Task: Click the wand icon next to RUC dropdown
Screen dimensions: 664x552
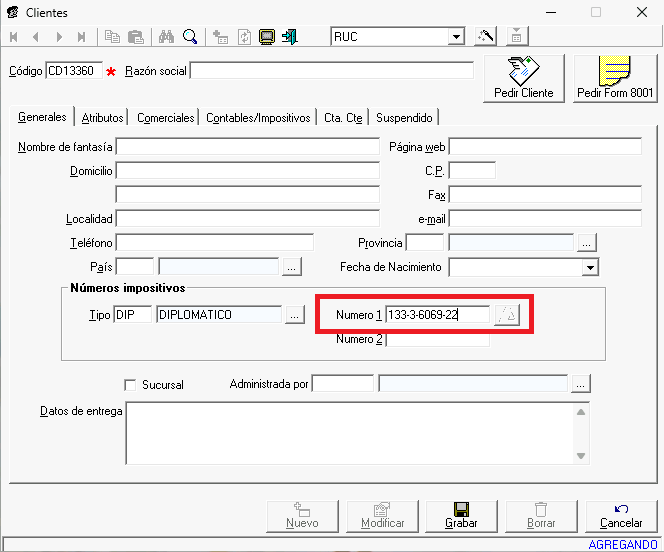Action: (x=486, y=37)
